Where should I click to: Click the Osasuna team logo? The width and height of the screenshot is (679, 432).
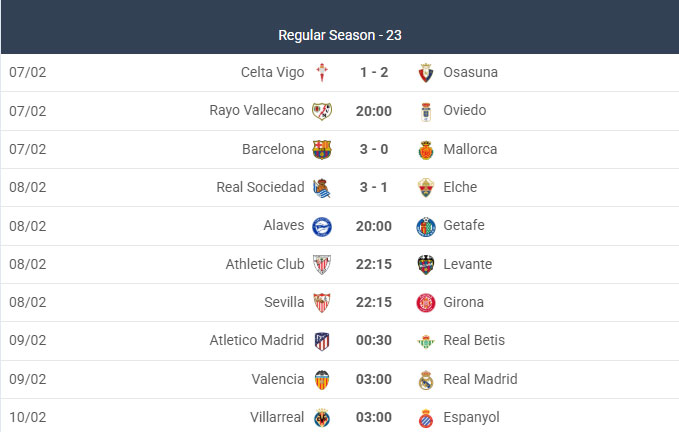[426, 72]
